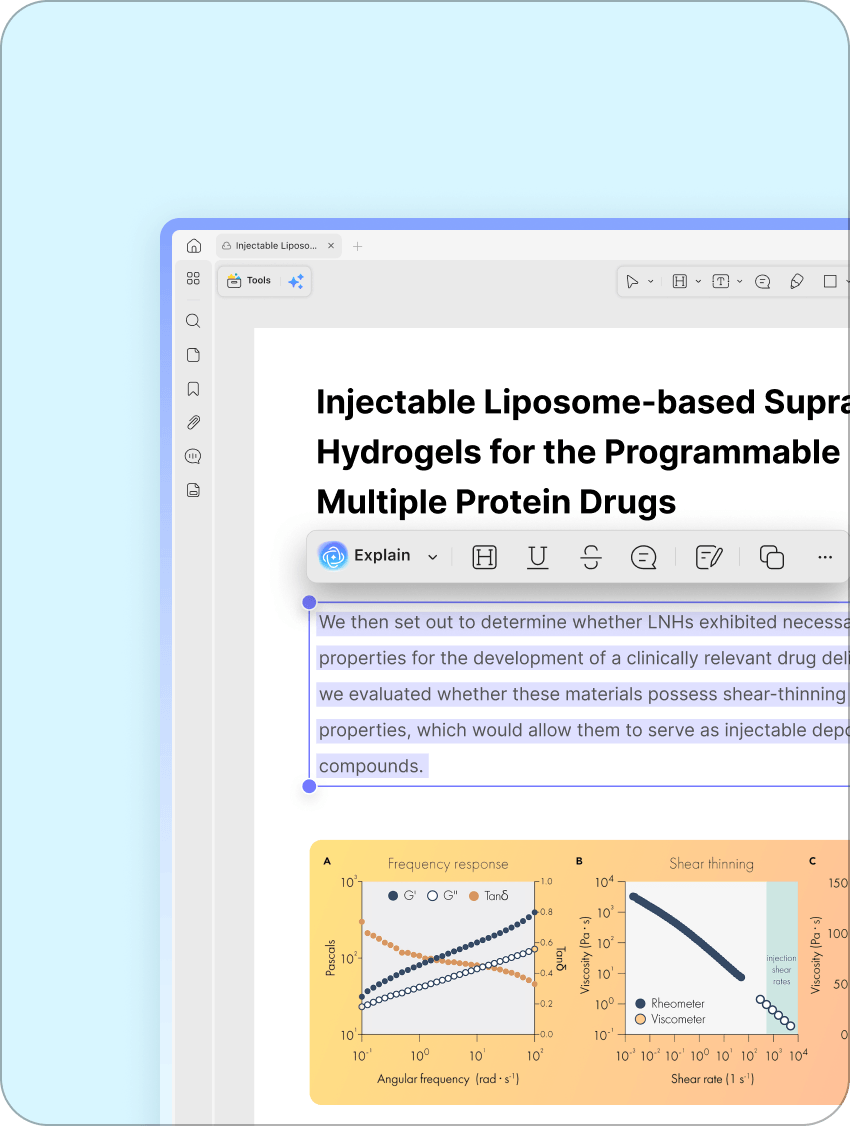This screenshot has height=1126, width=850.
Task: Open the comments list sidebar icon
Action: pyautogui.click(x=193, y=456)
